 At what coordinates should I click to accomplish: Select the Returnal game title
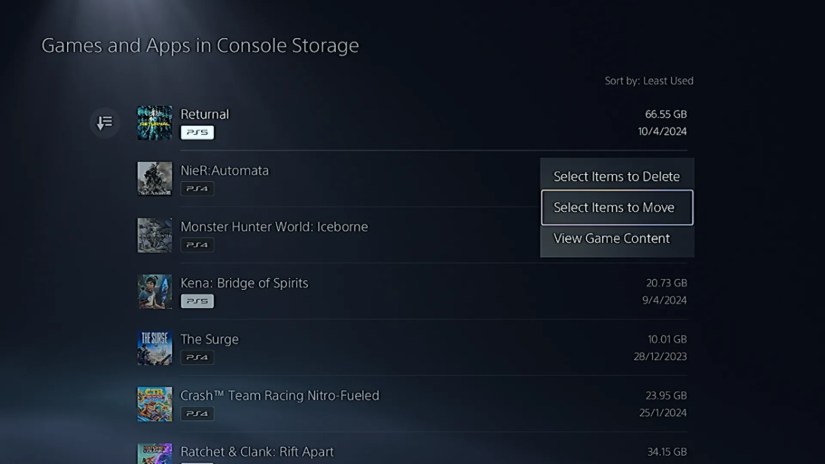[205, 114]
